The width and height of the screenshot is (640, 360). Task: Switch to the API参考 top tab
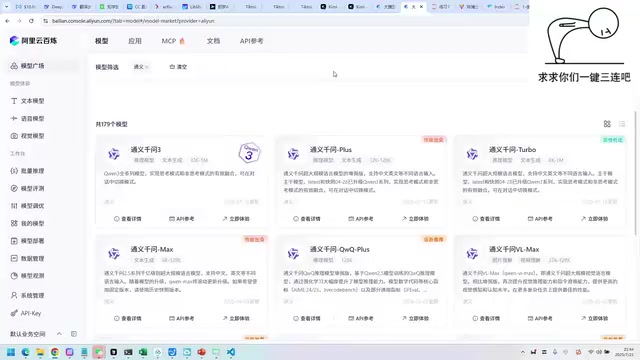(251, 41)
